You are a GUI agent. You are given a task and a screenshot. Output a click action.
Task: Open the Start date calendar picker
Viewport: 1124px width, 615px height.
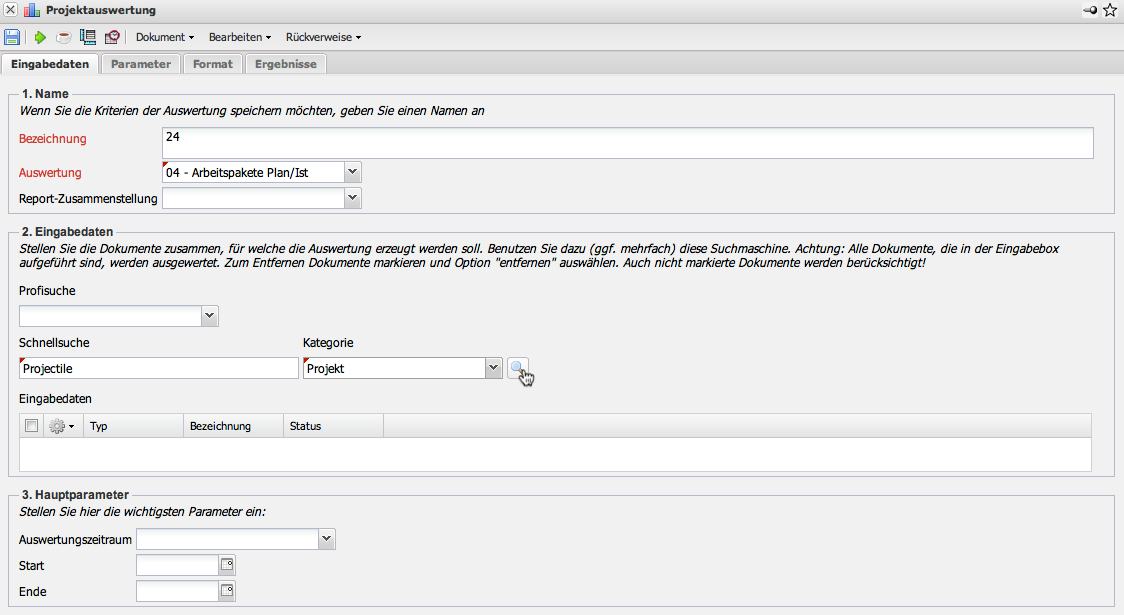click(x=227, y=565)
